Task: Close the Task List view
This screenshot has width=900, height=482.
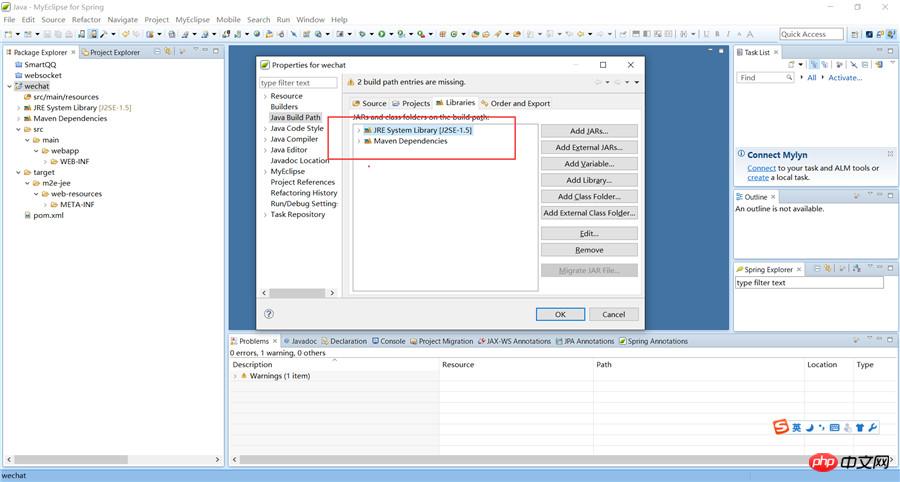Action: (x=776, y=52)
